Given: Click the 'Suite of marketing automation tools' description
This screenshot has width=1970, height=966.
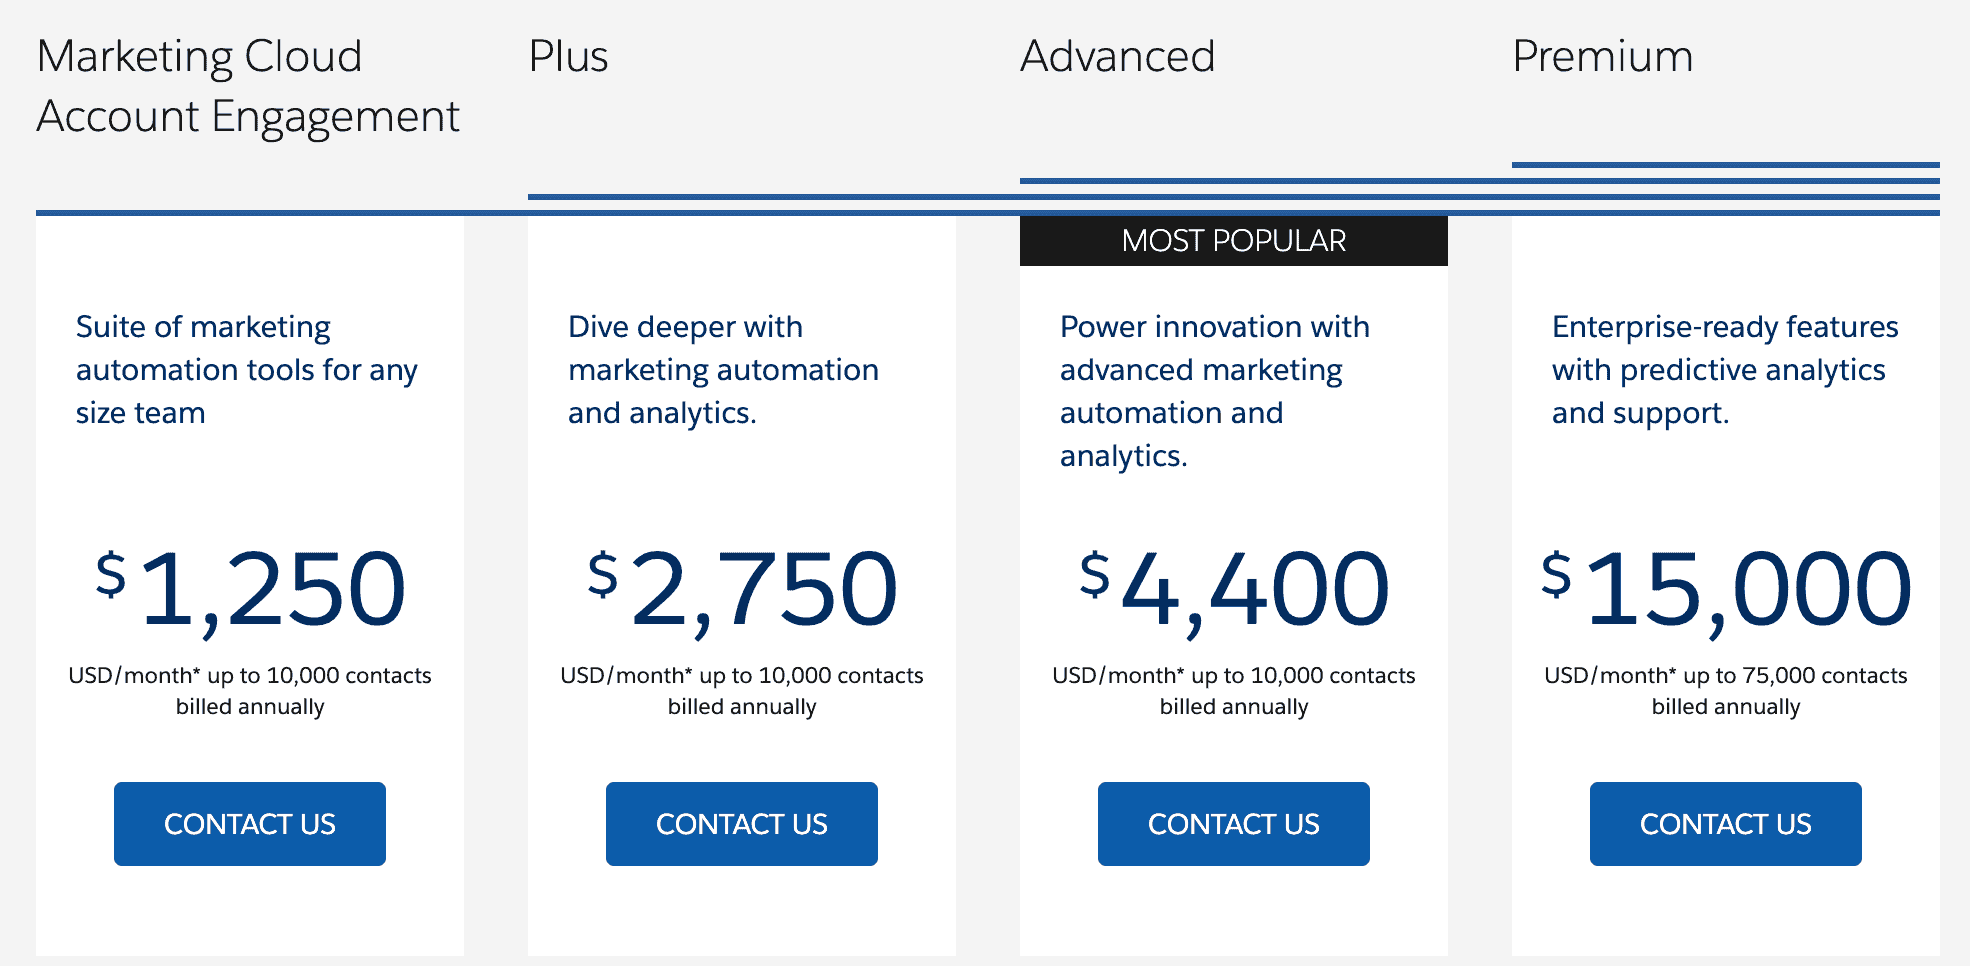Looking at the screenshot, I should click(246, 370).
